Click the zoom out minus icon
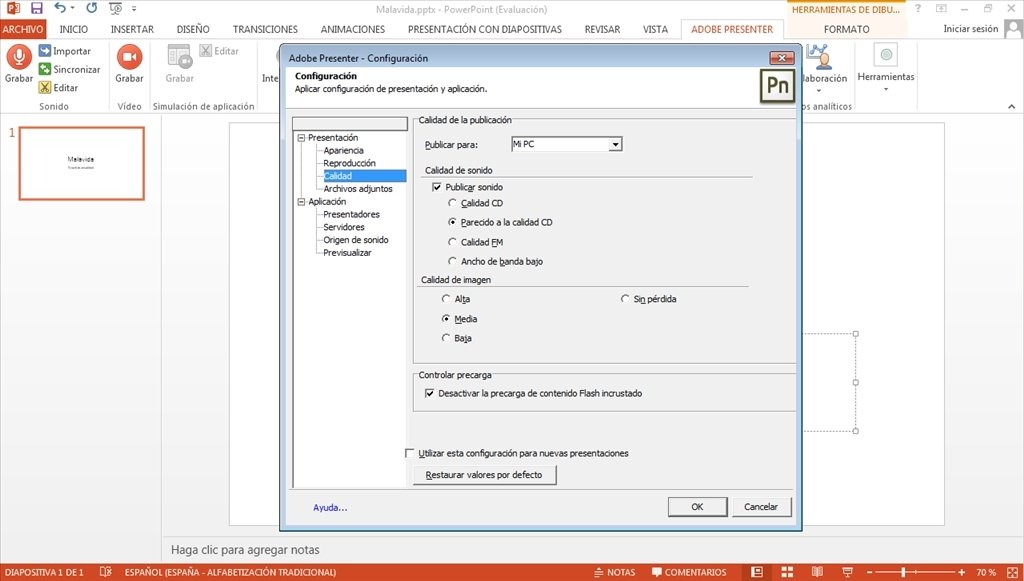The image size is (1024, 581). [869, 573]
